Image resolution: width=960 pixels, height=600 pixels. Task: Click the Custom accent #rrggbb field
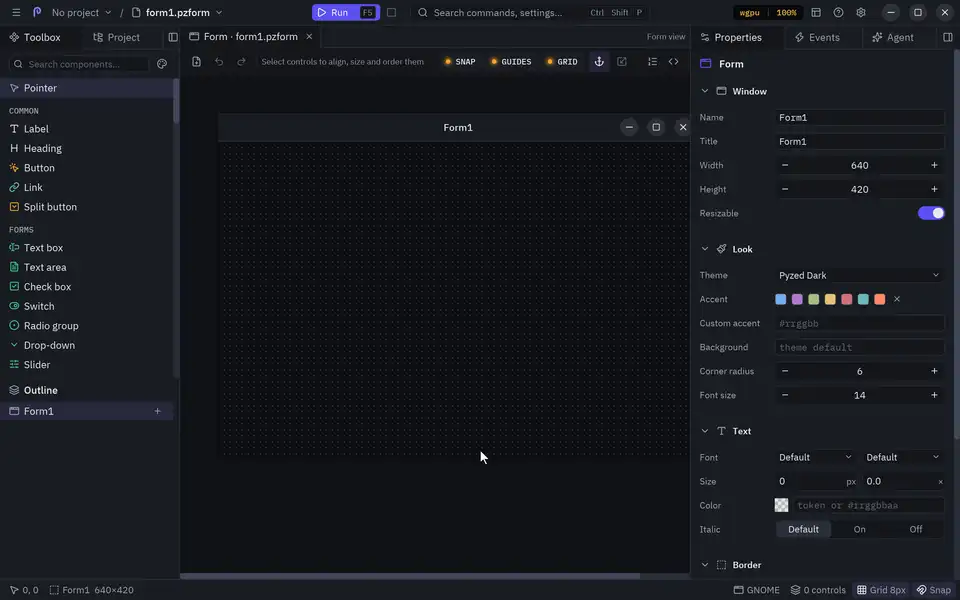[859, 323]
